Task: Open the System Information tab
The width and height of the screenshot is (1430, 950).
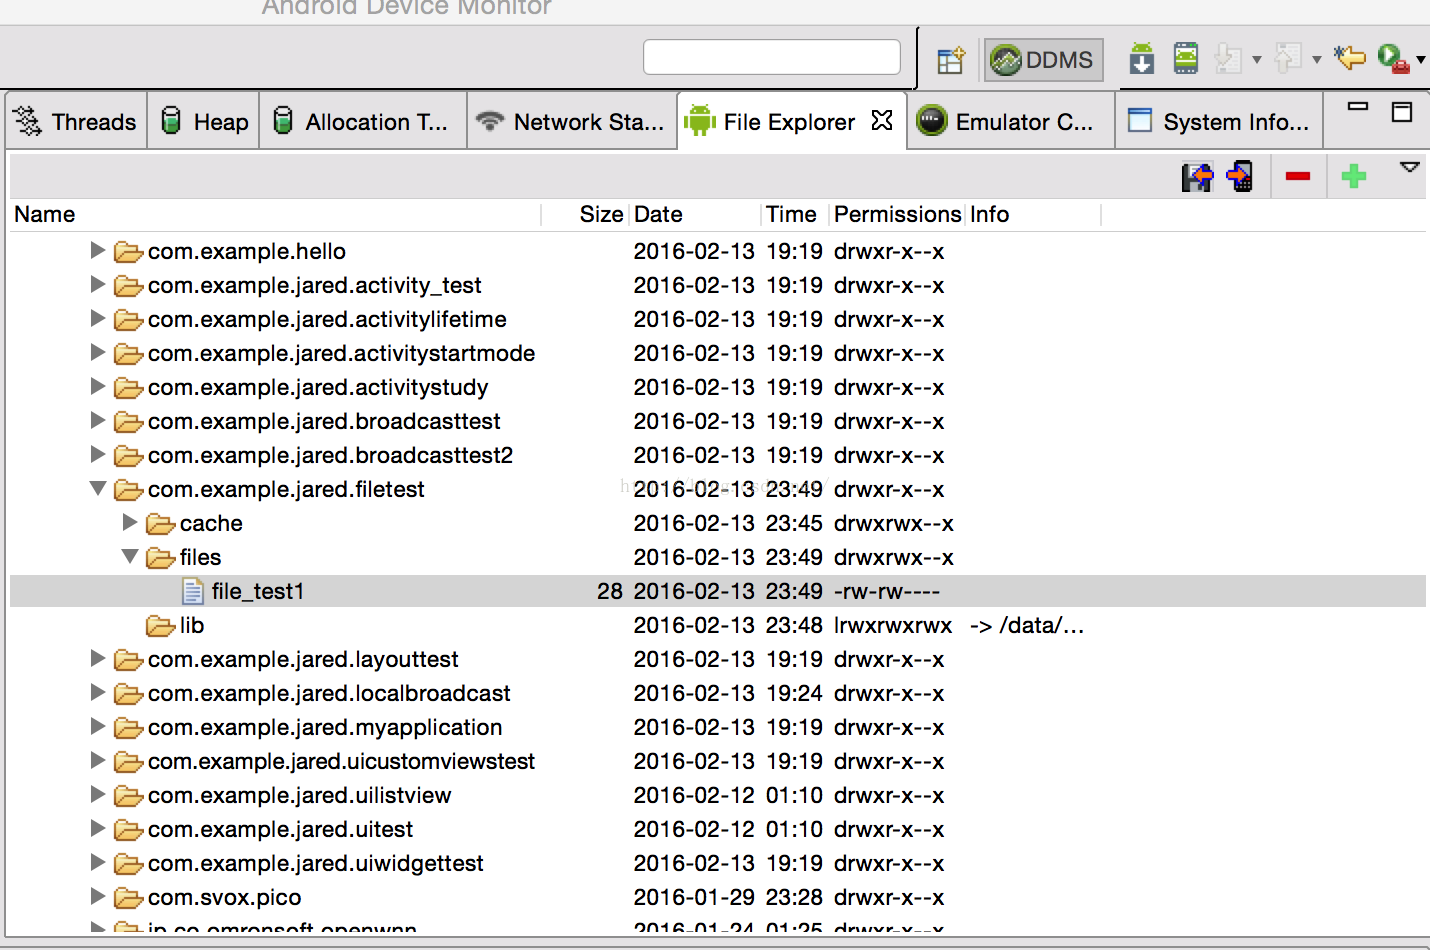Action: [1219, 122]
